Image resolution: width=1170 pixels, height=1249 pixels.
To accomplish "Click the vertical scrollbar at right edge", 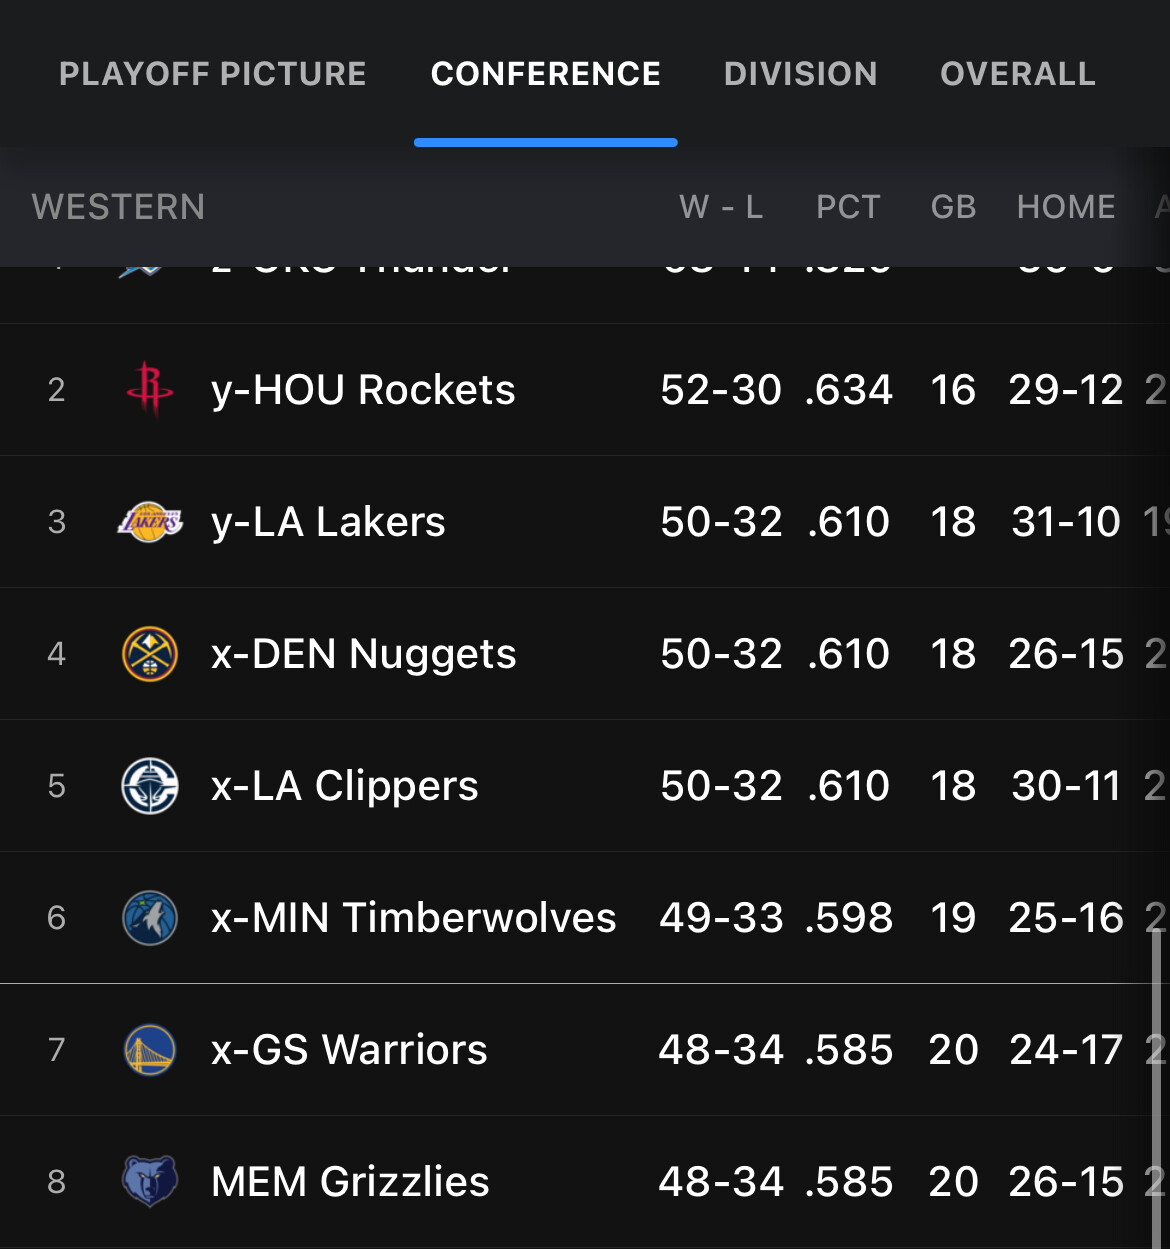I will tap(1157, 1080).
